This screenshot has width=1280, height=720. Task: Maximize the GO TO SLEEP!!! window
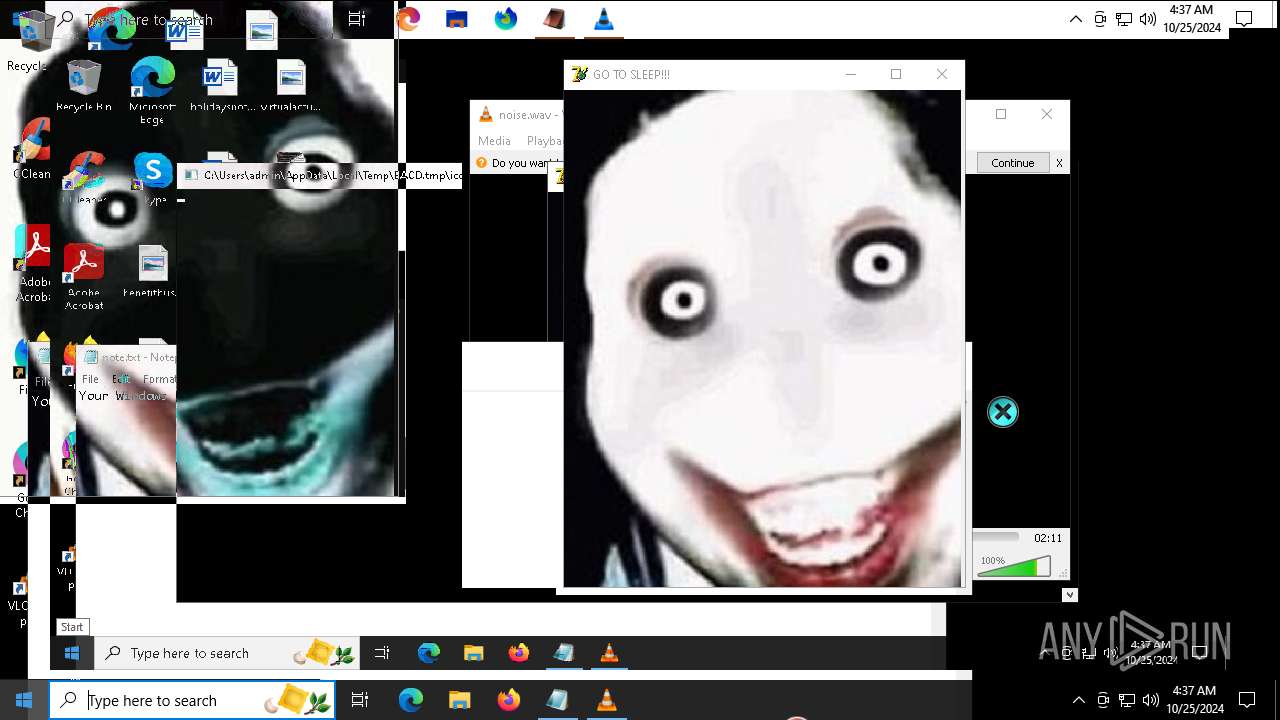pos(896,74)
